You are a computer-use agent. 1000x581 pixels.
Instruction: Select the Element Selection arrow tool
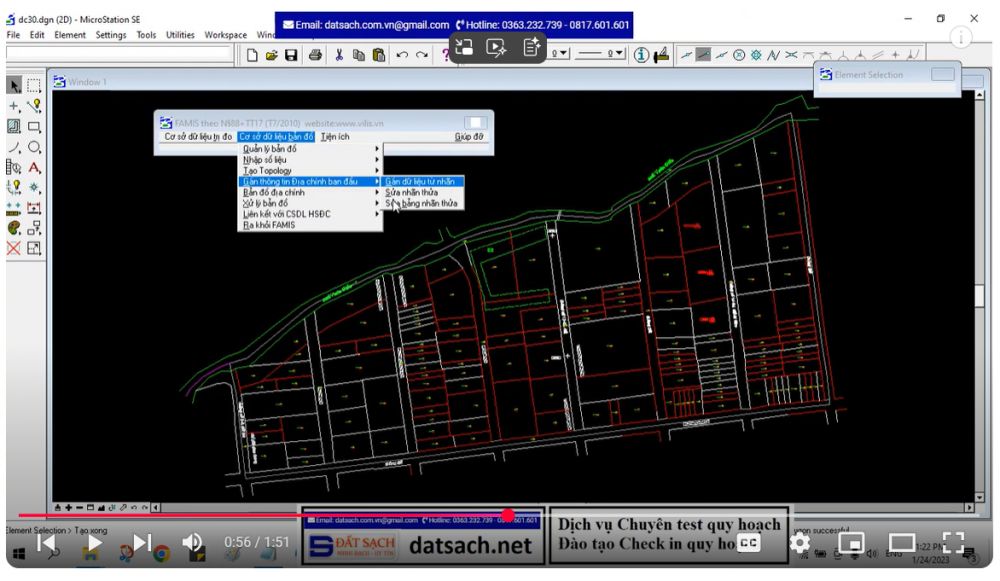click(14, 86)
